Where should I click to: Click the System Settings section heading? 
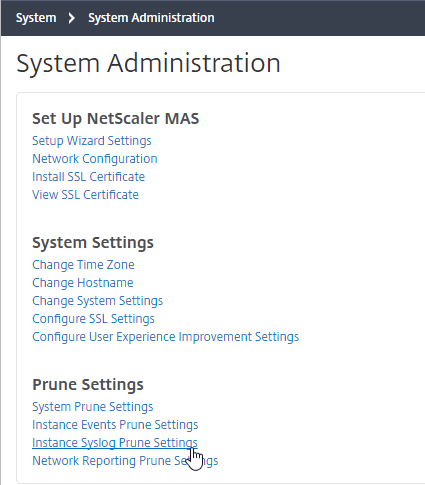click(x=93, y=243)
